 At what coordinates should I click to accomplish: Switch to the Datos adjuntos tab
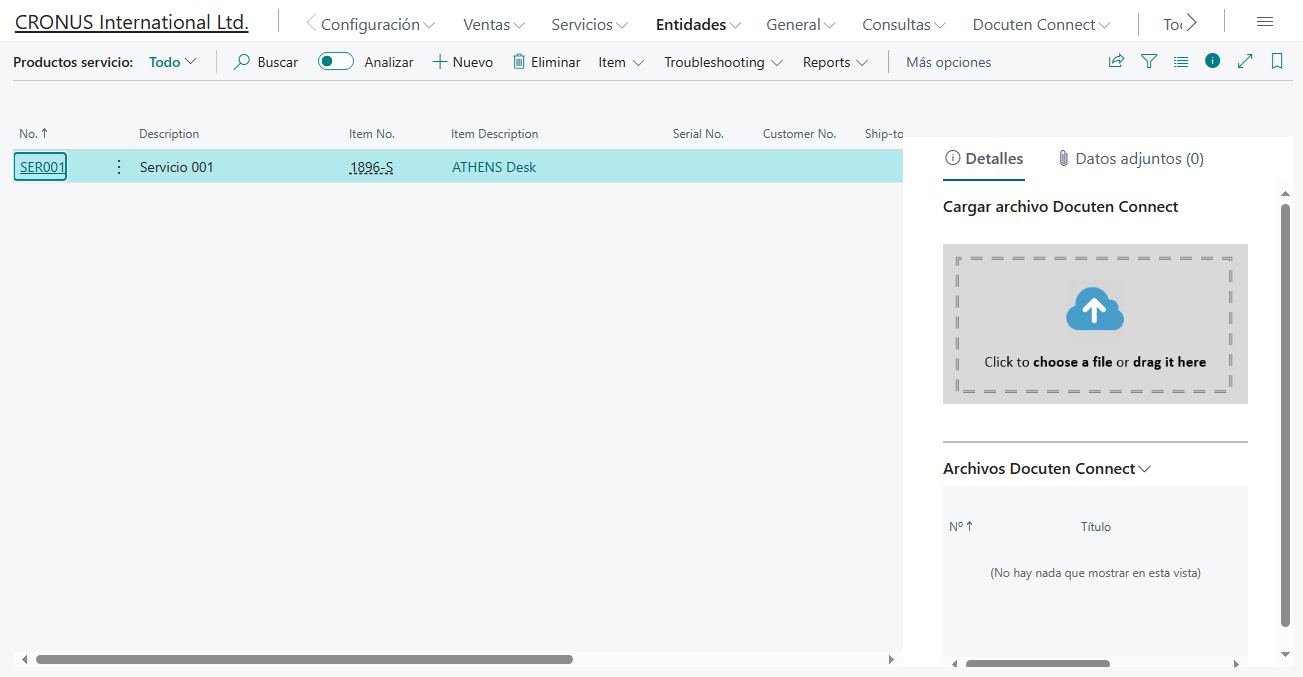tap(1131, 158)
